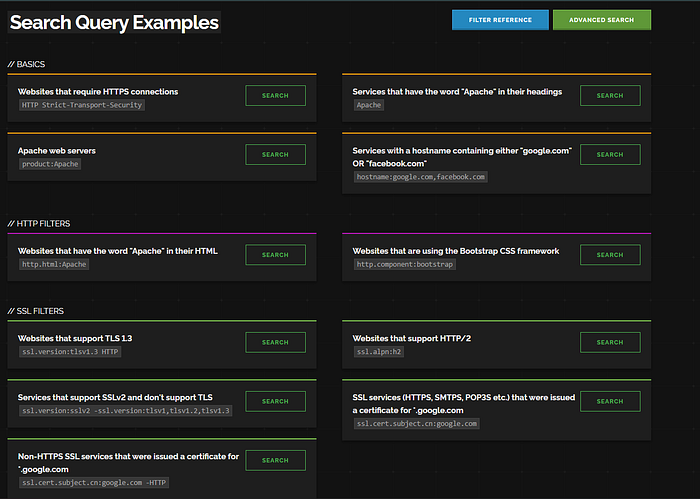Image resolution: width=700 pixels, height=499 pixels.
Task: Click the http.component:bootstrap query code
Action: [x=406, y=264]
